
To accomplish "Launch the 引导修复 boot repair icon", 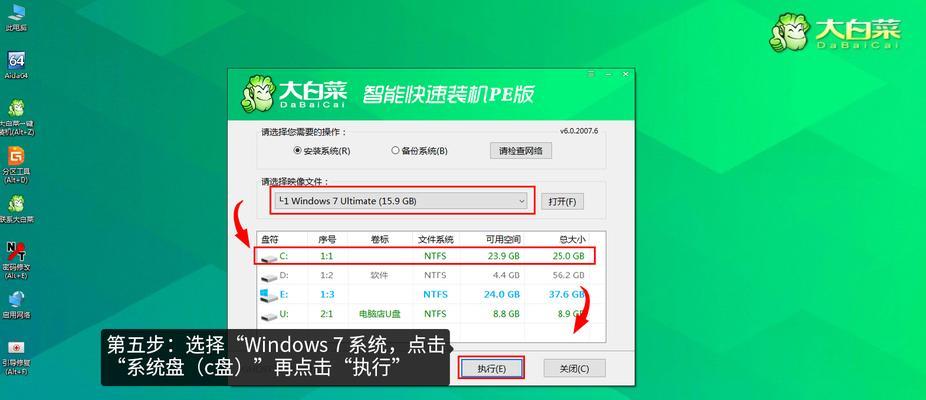I will point(16,357).
